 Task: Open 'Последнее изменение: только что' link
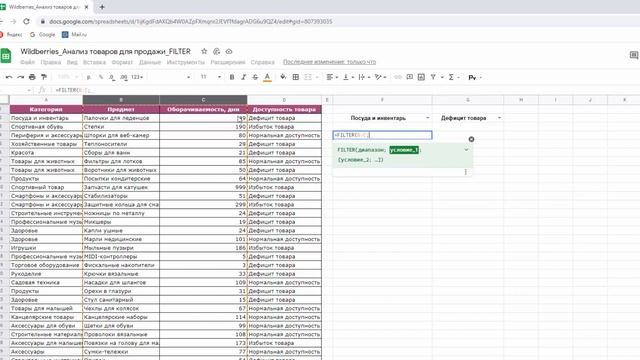pos(329,62)
